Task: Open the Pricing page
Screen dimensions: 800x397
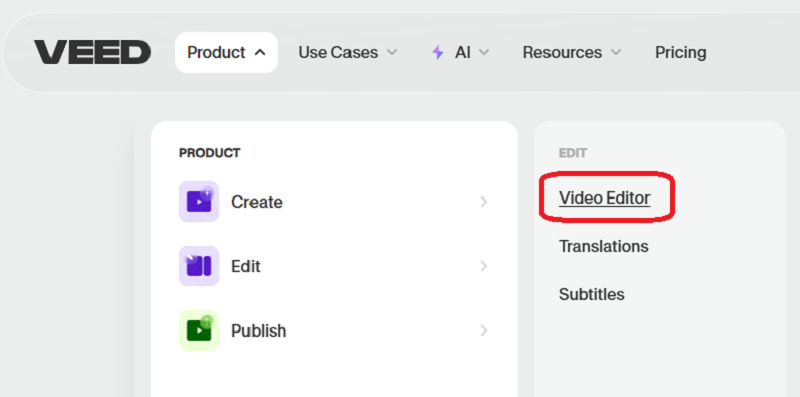Action: (x=681, y=52)
